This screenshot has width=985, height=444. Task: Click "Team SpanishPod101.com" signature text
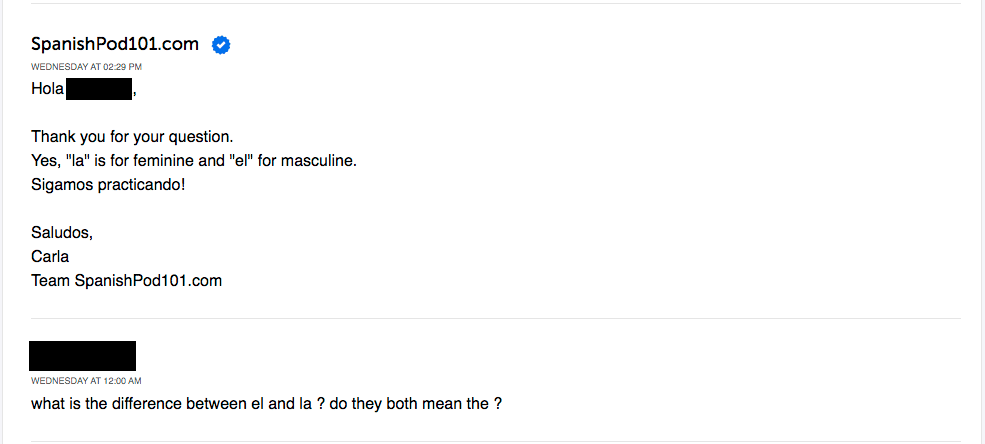[x=126, y=281]
